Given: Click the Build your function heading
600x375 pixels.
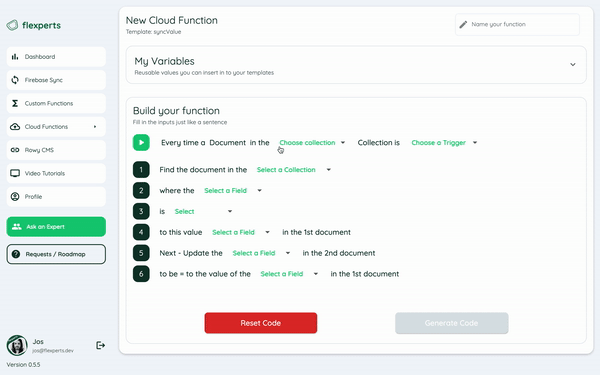Looking at the screenshot, I should tap(176, 111).
